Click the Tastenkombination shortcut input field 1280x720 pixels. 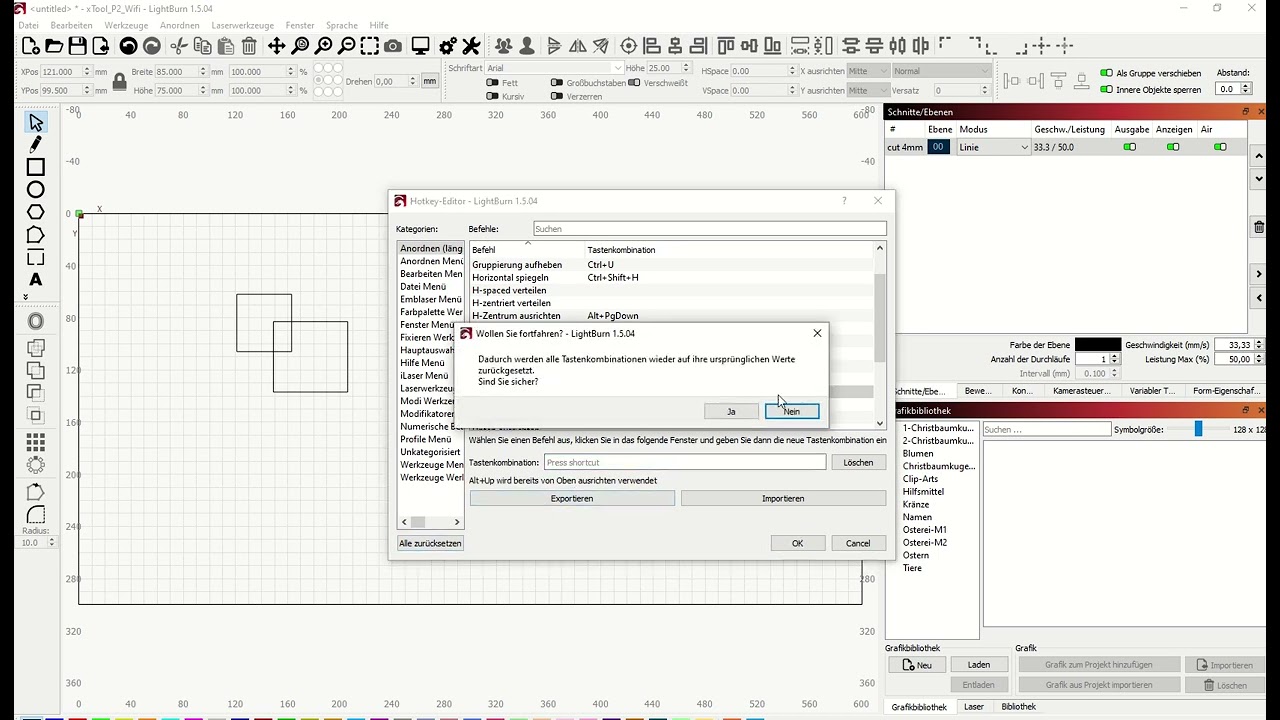point(685,463)
